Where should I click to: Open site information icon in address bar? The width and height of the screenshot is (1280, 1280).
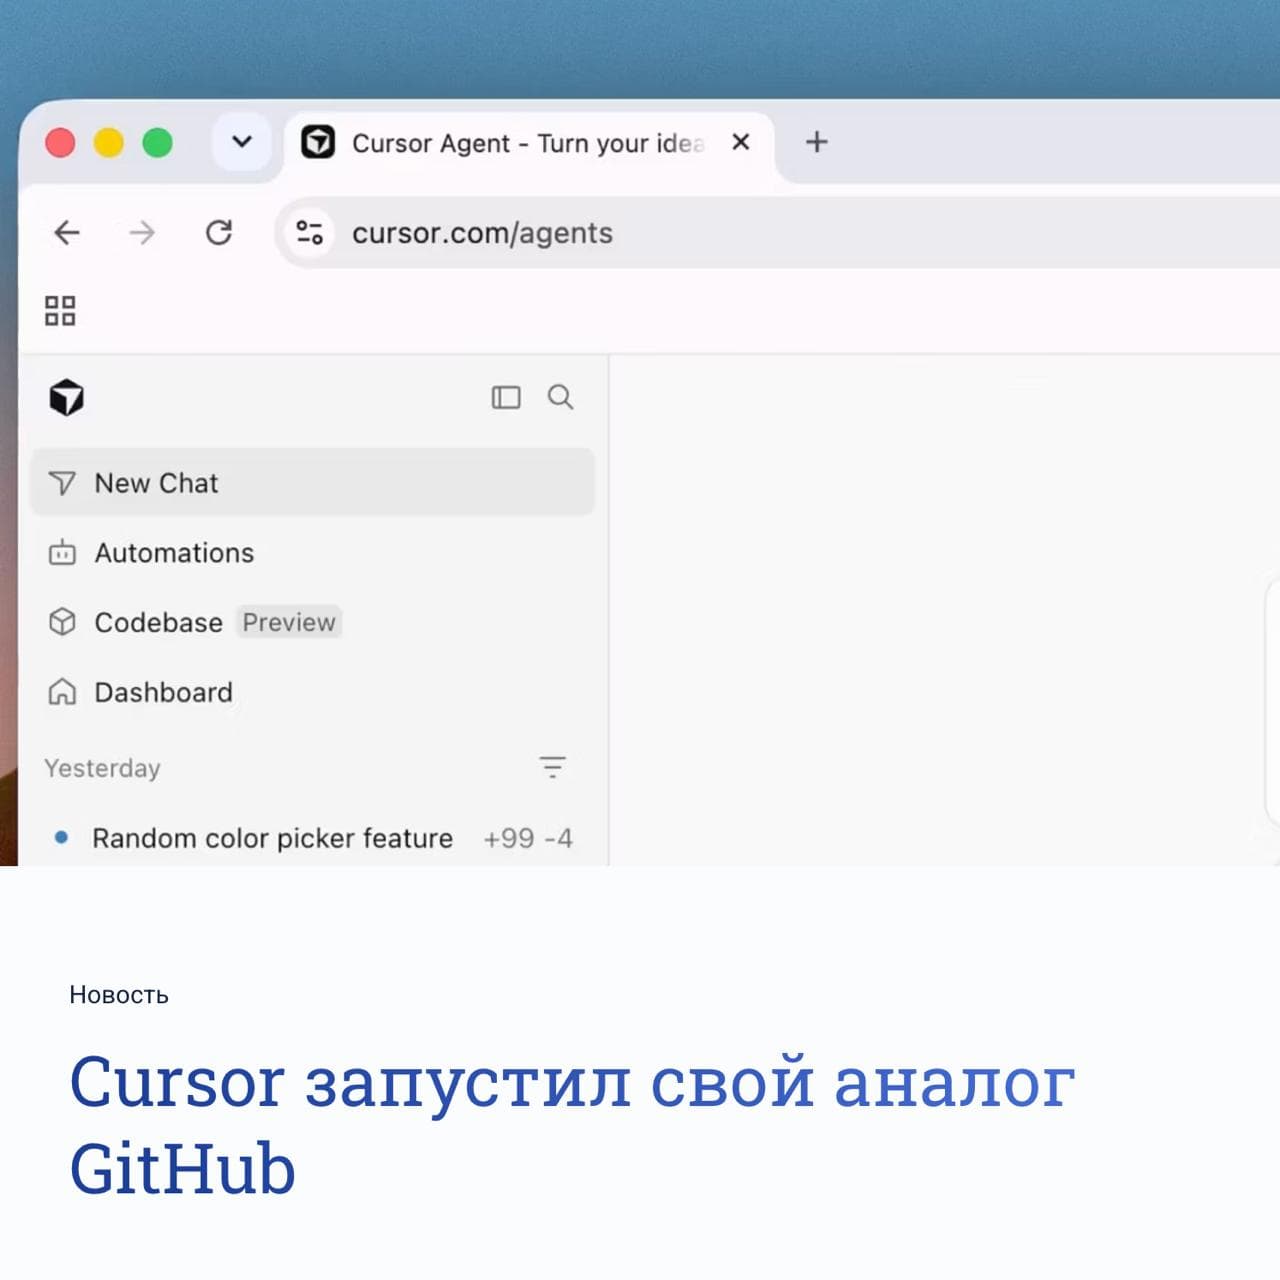point(310,233)
